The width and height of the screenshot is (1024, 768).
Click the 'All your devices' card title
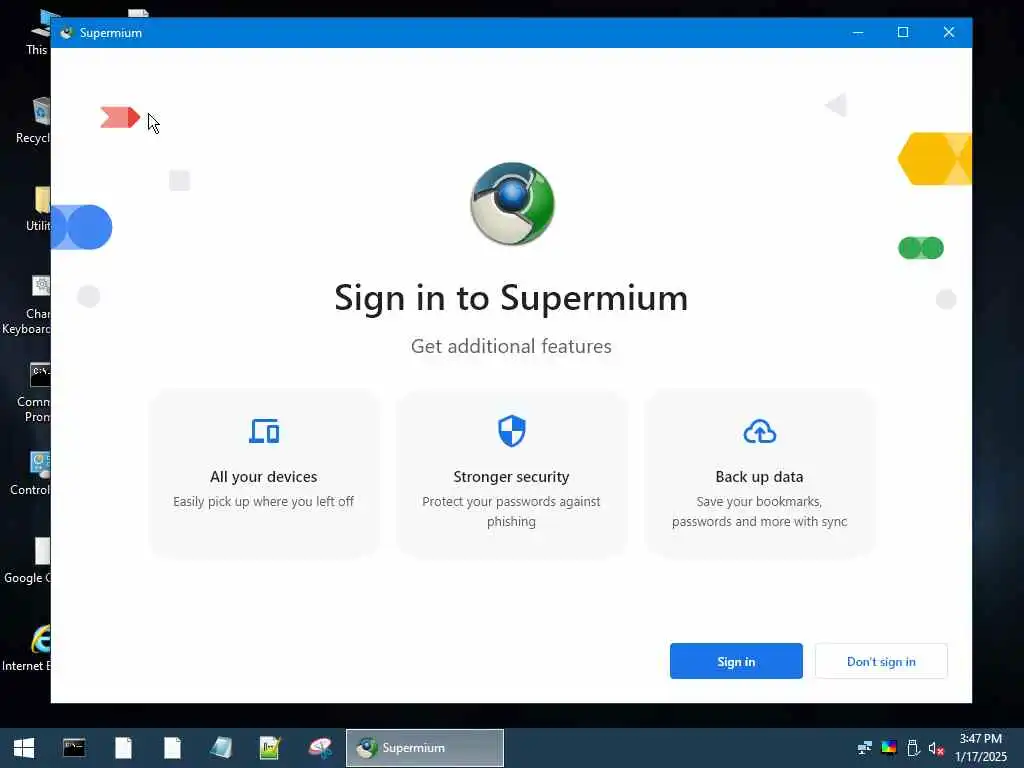coord(264,477)
